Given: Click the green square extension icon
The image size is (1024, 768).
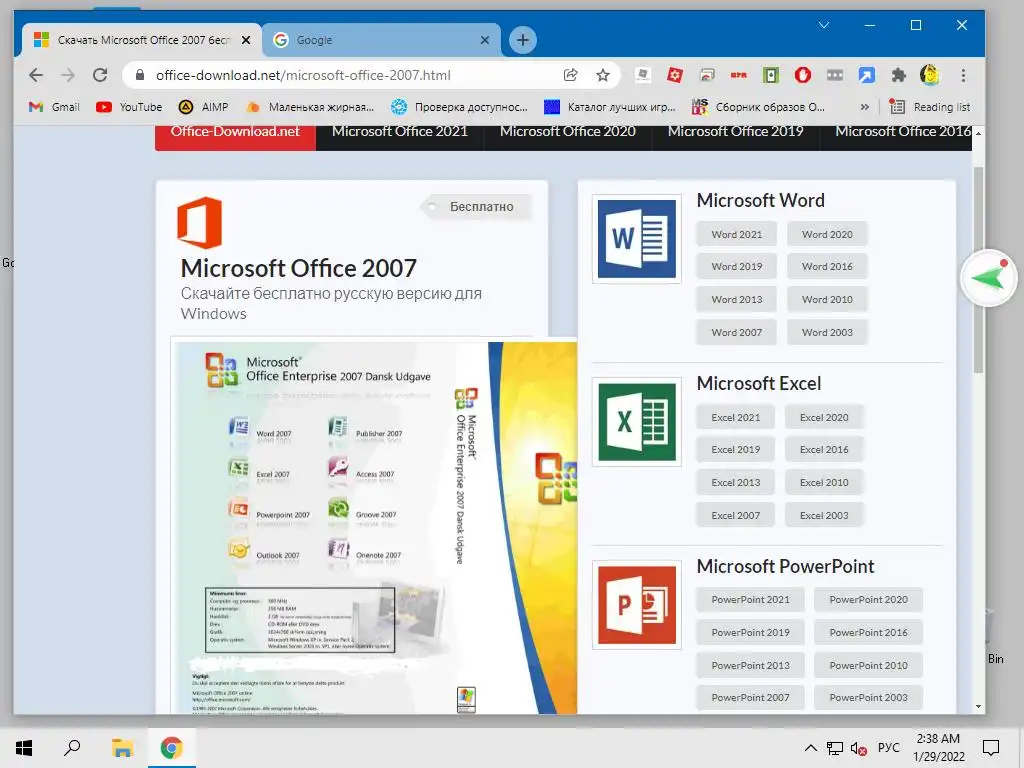Looking at the screenshot, I should coord(771,75).
